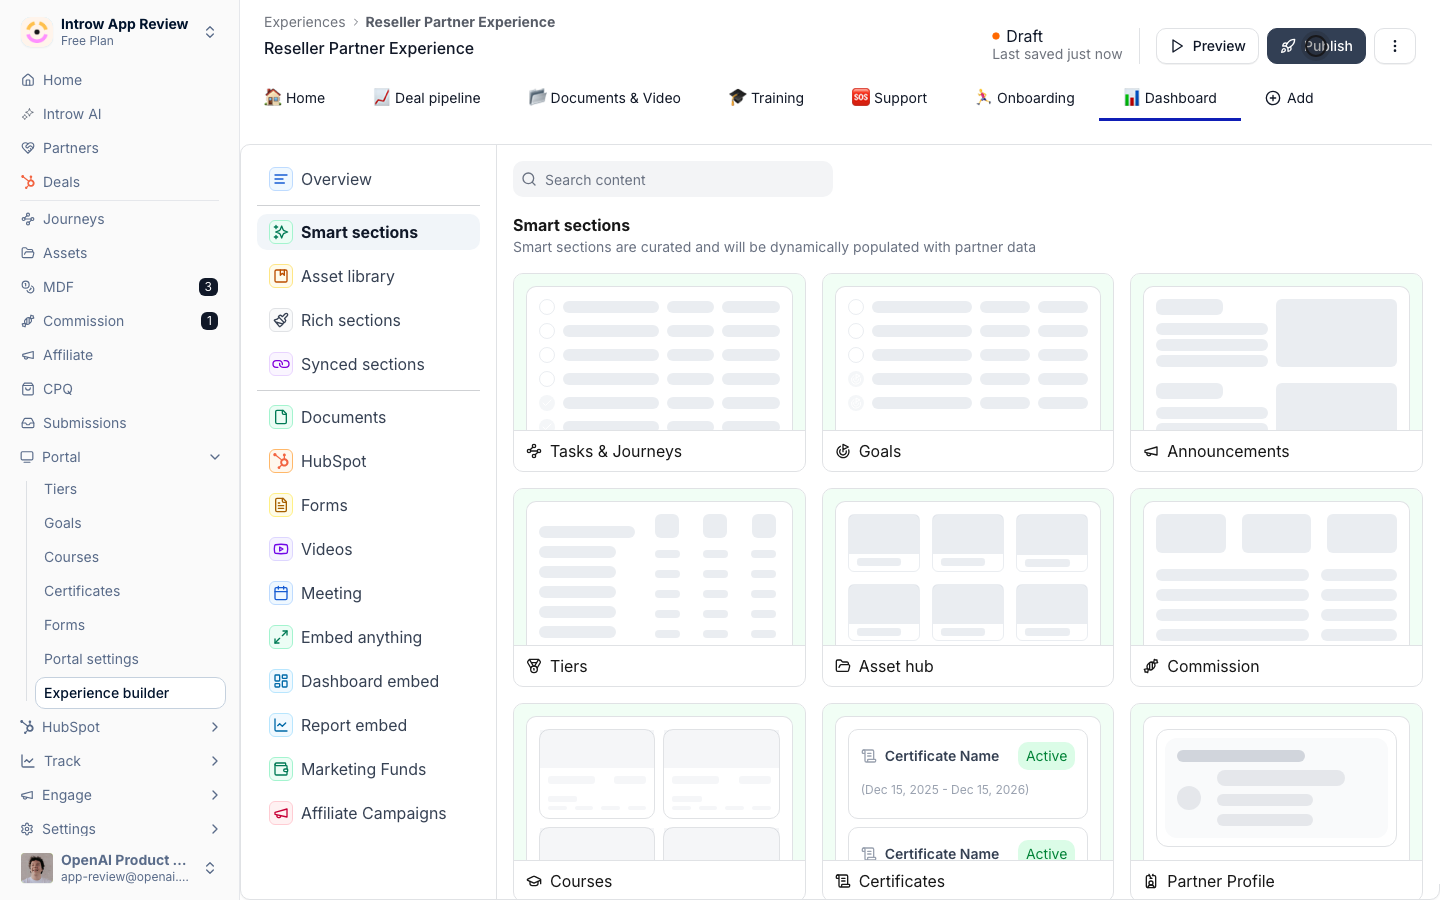This screenshot has height=900, width=1440.
Task: Click the Introw logo icon
Action: tap(37, 32)
